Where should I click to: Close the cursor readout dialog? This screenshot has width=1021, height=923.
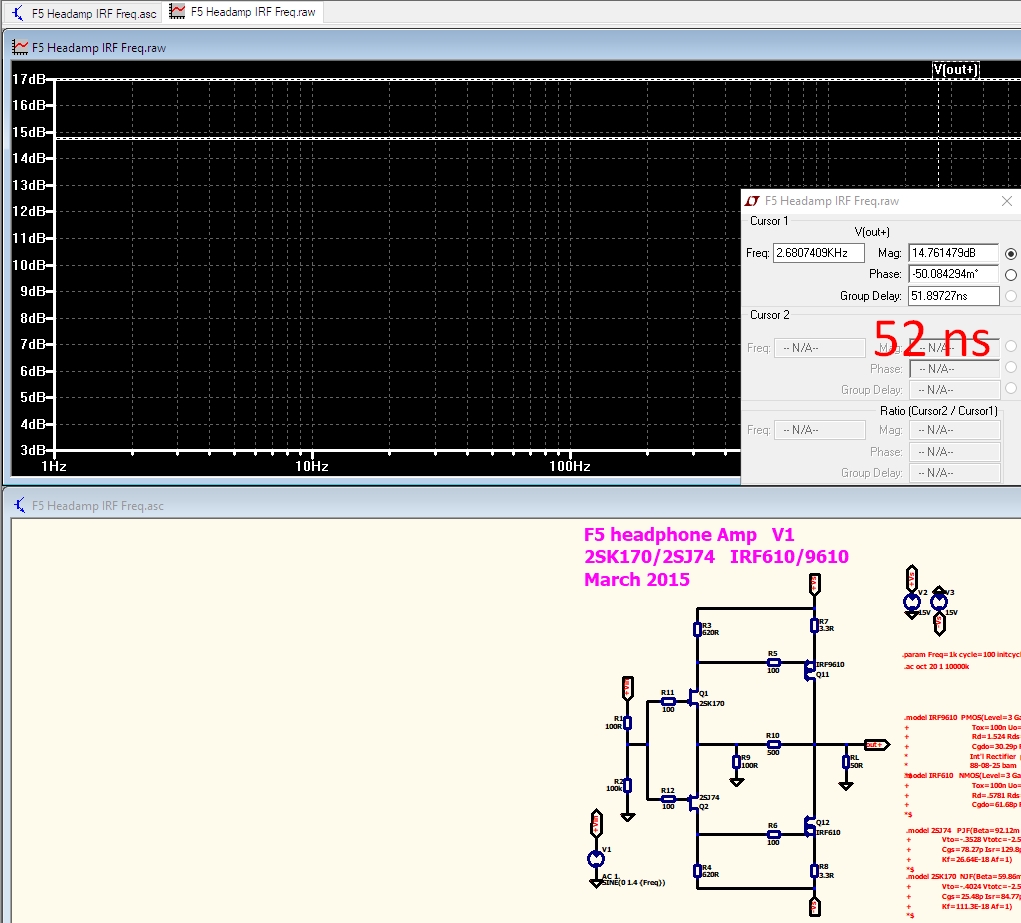coord(1006,201)
